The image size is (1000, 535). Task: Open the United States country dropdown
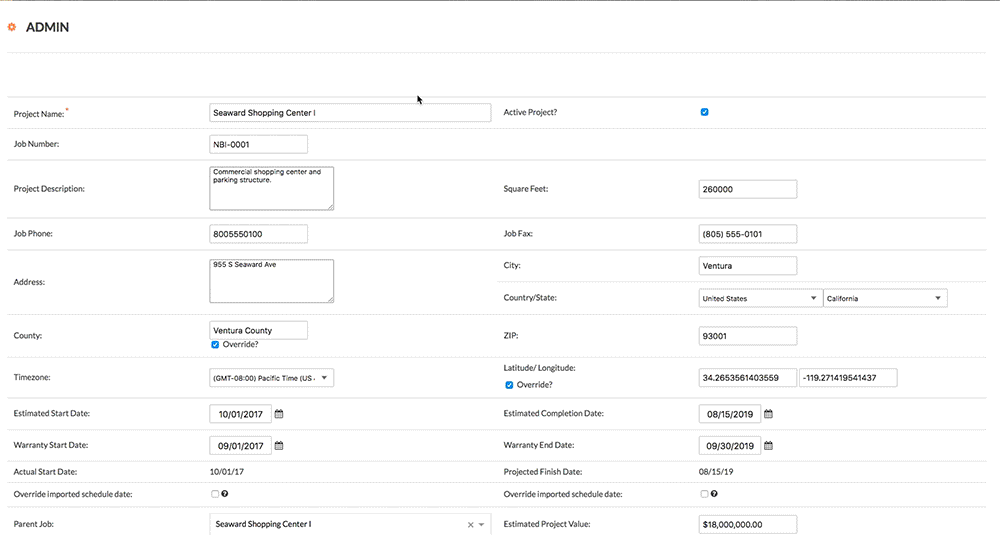pos(759,298)
